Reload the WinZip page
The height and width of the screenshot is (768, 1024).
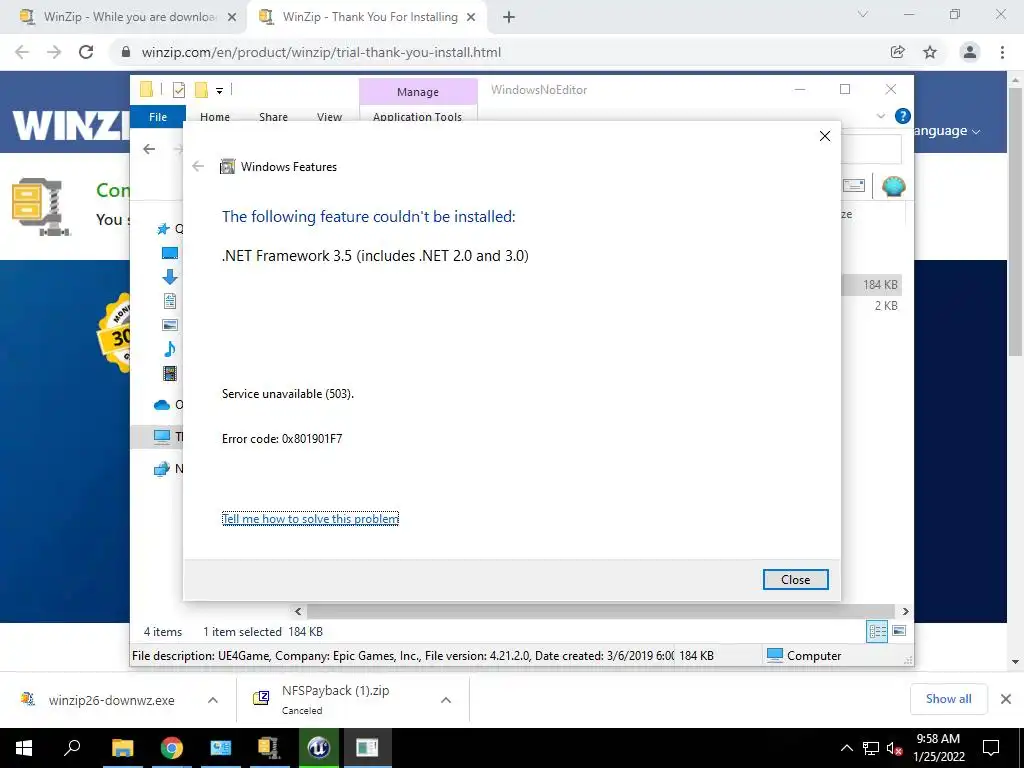86,52
